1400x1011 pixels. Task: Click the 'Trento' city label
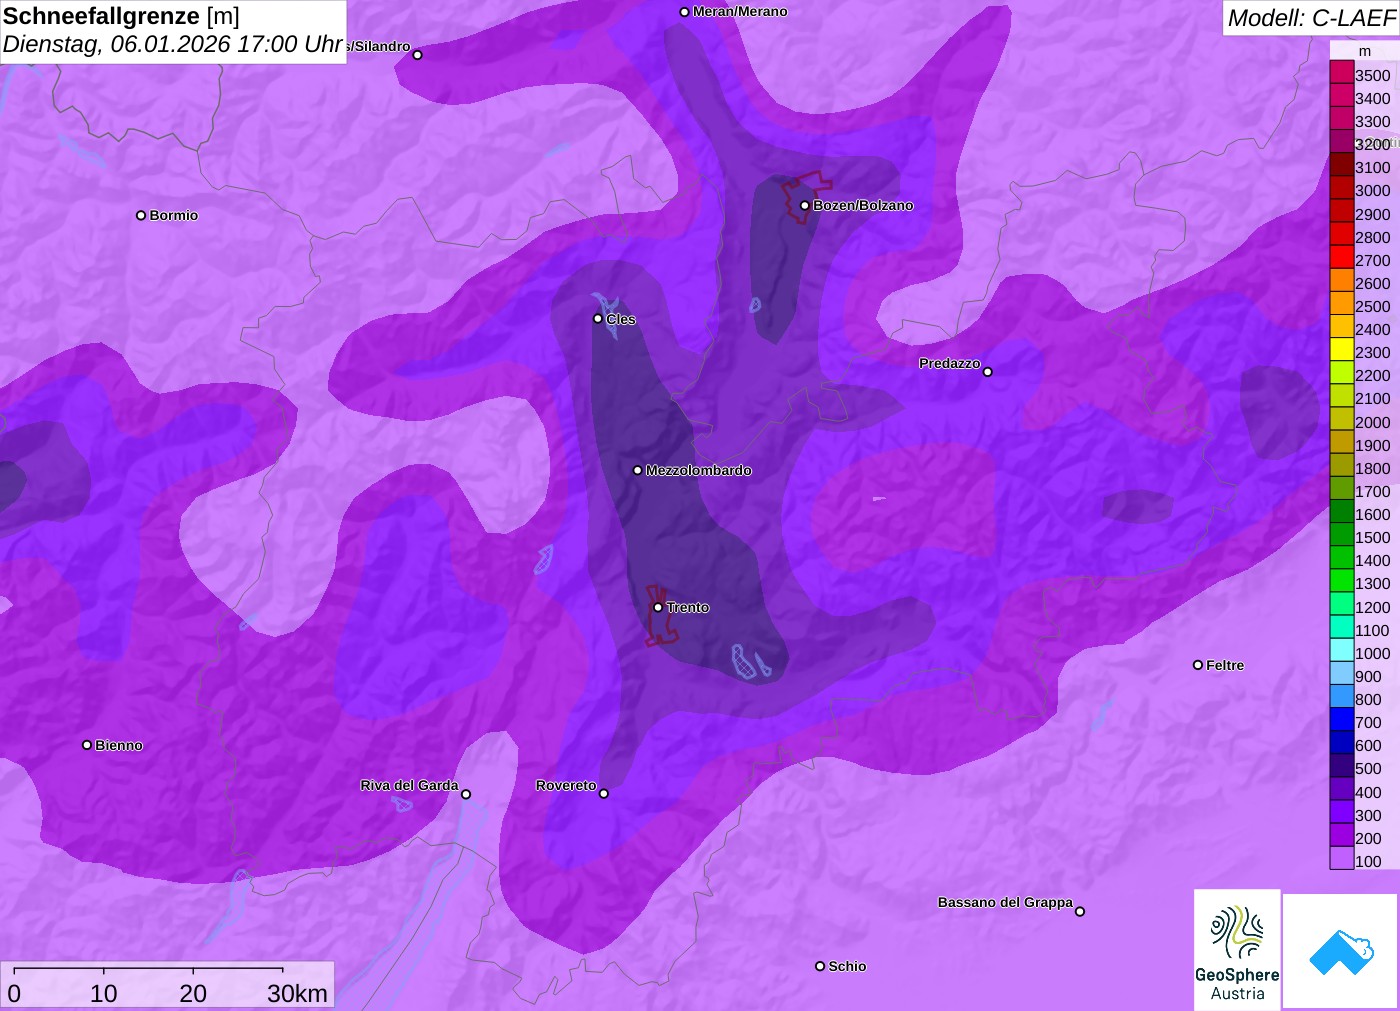[688, 607]
